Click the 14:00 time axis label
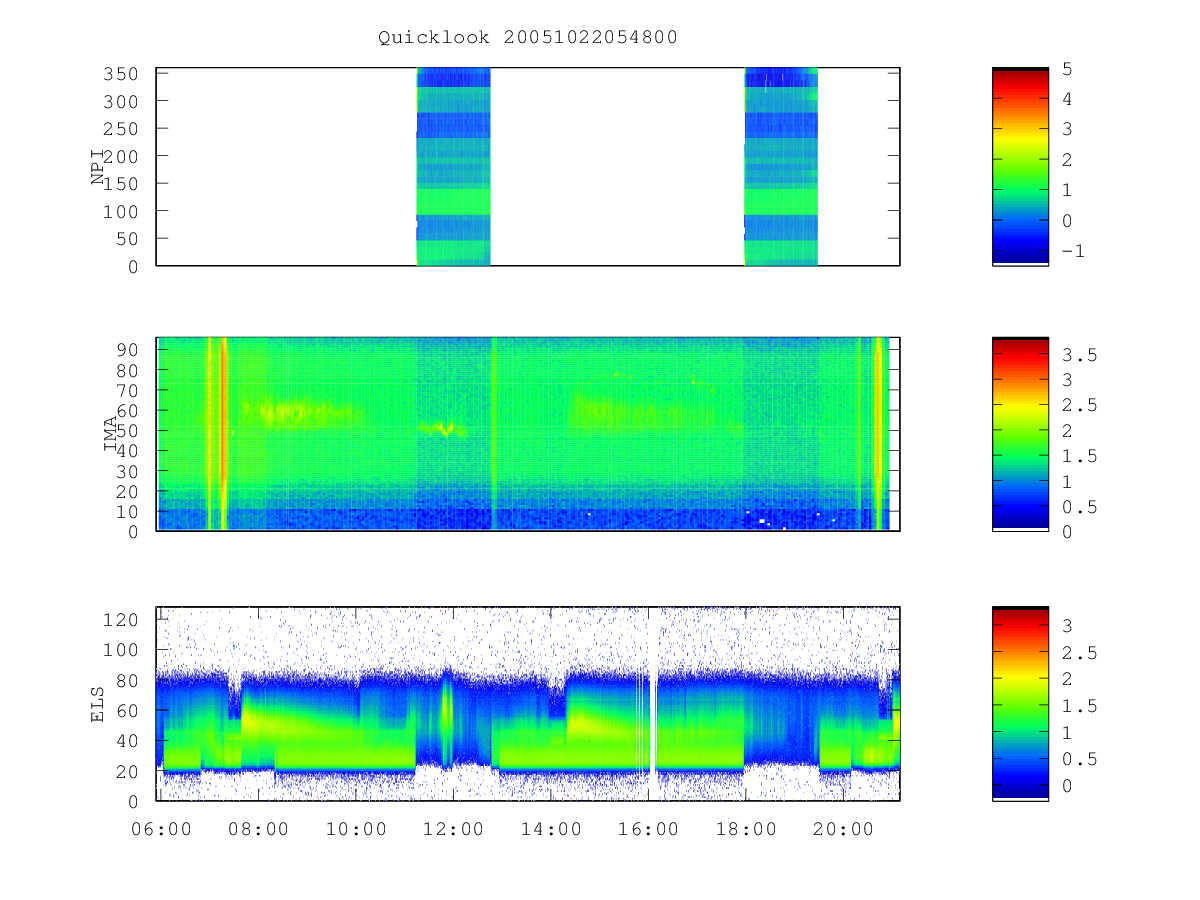This screenshot has height=900, width=1200. pyautogui.click(x=552, y=829)
